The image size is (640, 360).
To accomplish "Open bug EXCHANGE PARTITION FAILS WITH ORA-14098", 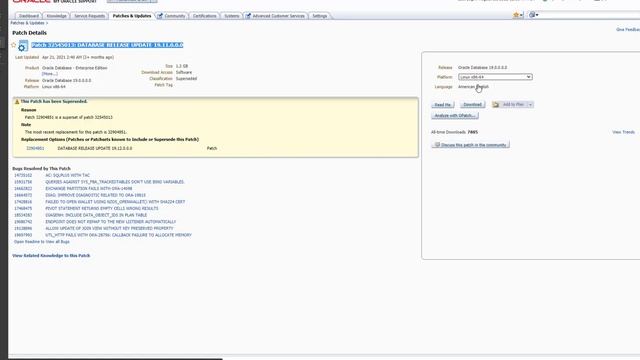I will click(89, 189).
